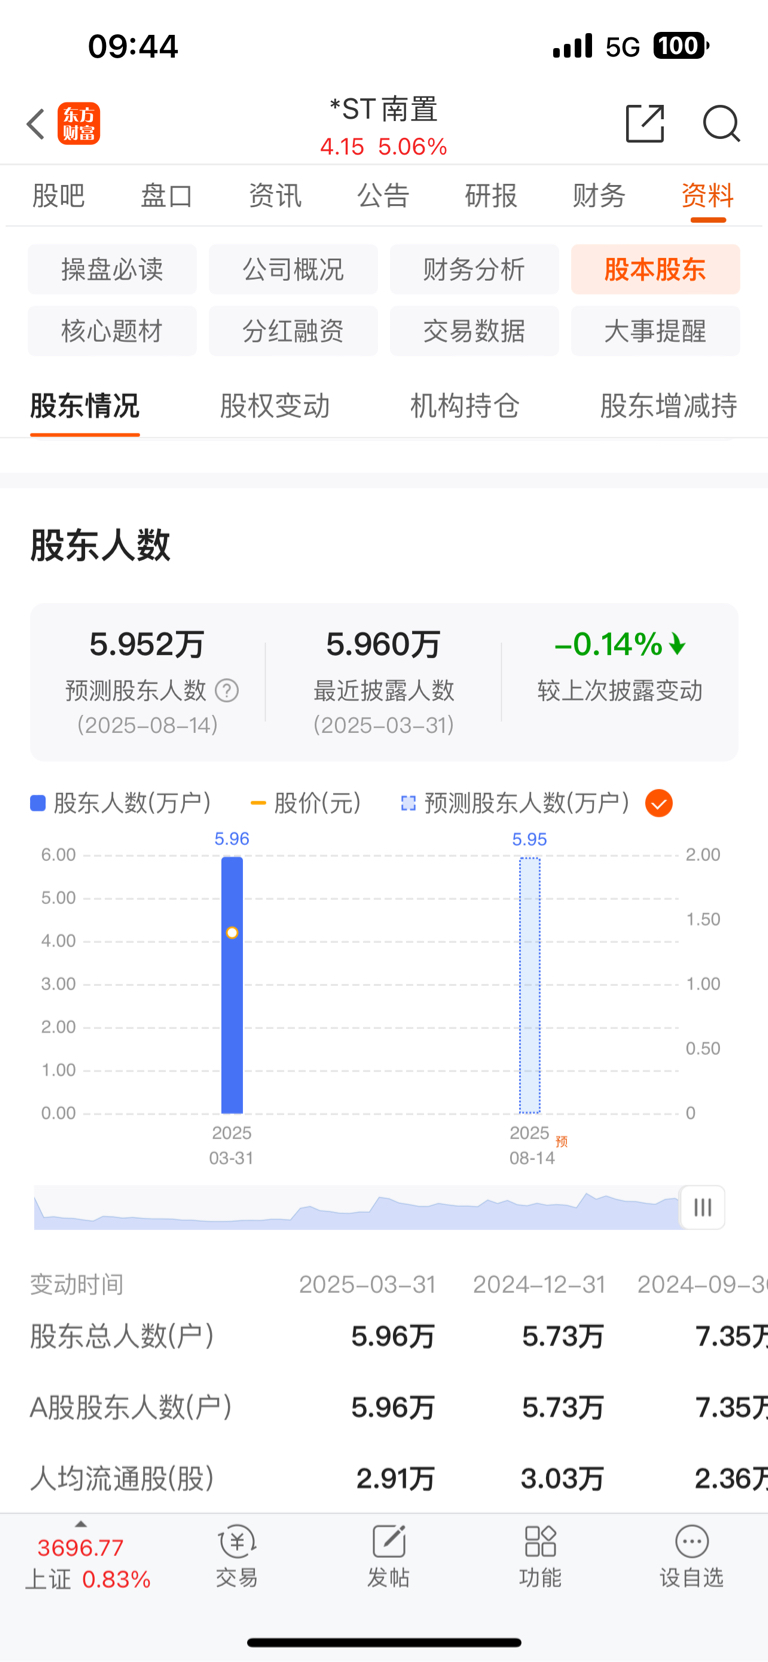Toggle the 预测股东人数(万户) legend label
Image resolution: width=768 pixels, height=1662 pixels.
pos(516,803)
